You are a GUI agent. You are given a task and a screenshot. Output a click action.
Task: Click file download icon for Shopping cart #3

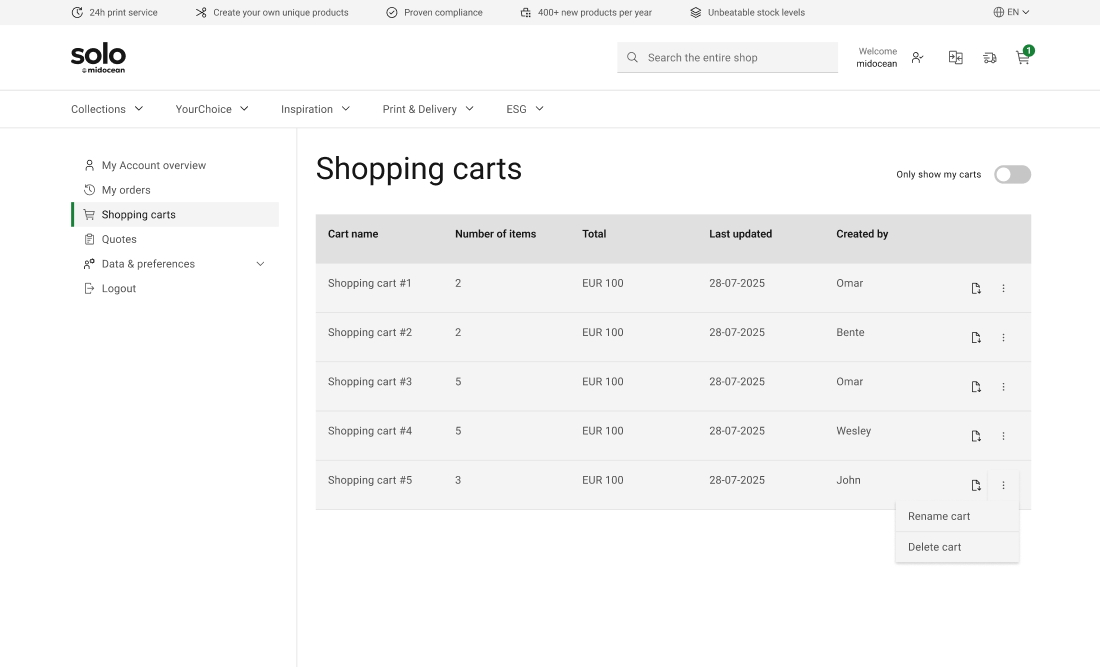[x=976, y=387]
